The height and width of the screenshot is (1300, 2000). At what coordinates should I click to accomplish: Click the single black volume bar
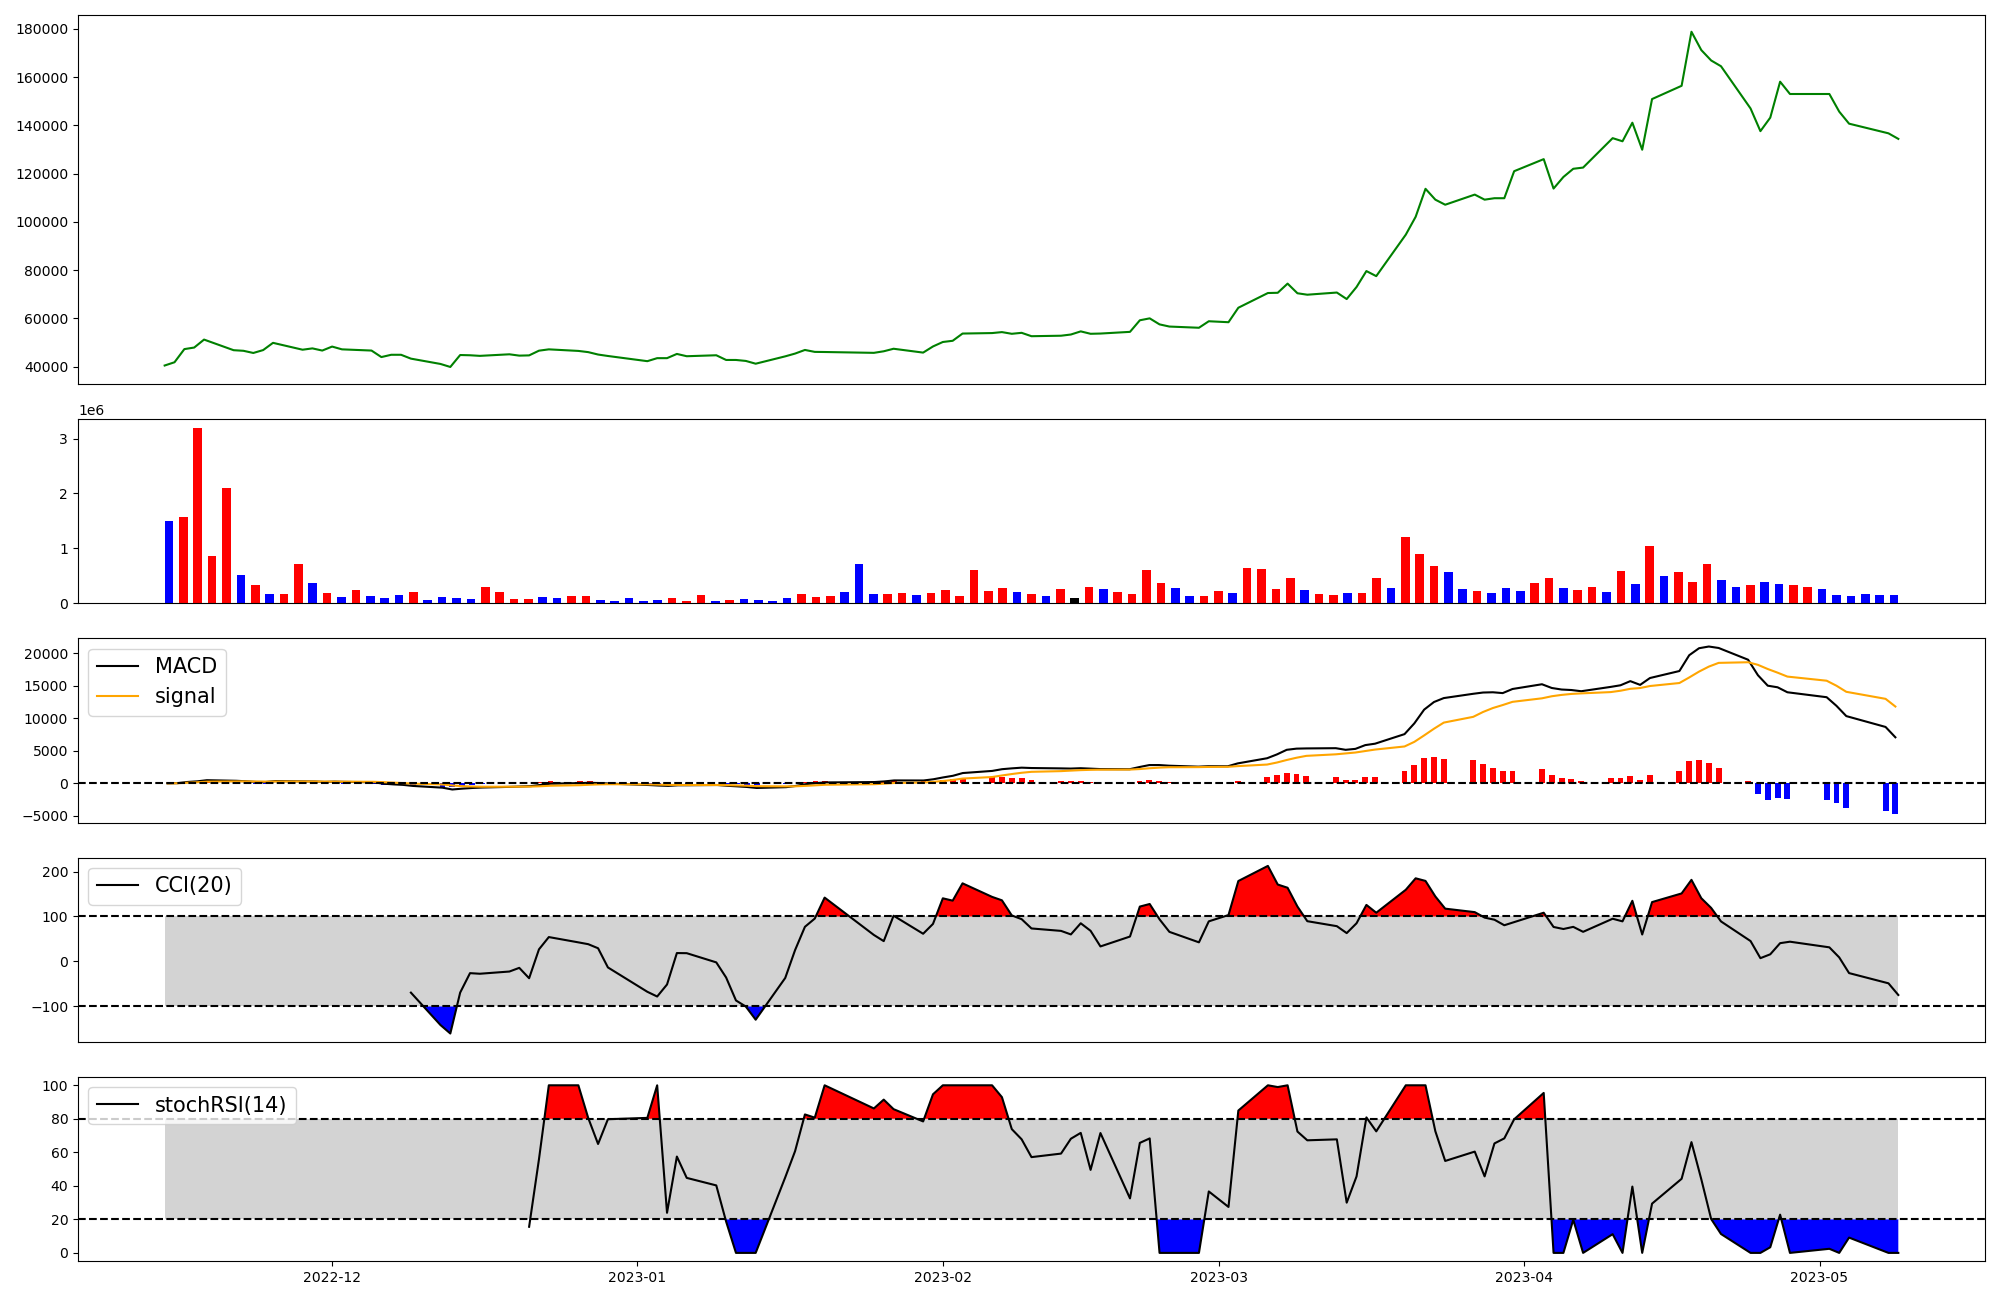(x=1074, y=600)
